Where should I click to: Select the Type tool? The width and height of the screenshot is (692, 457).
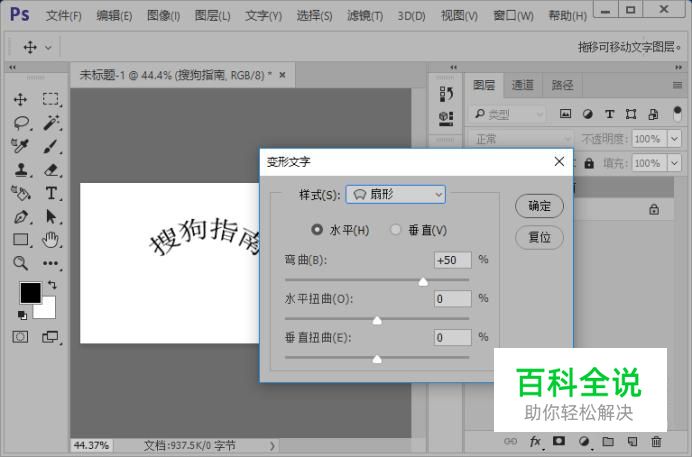coord(51,193)
